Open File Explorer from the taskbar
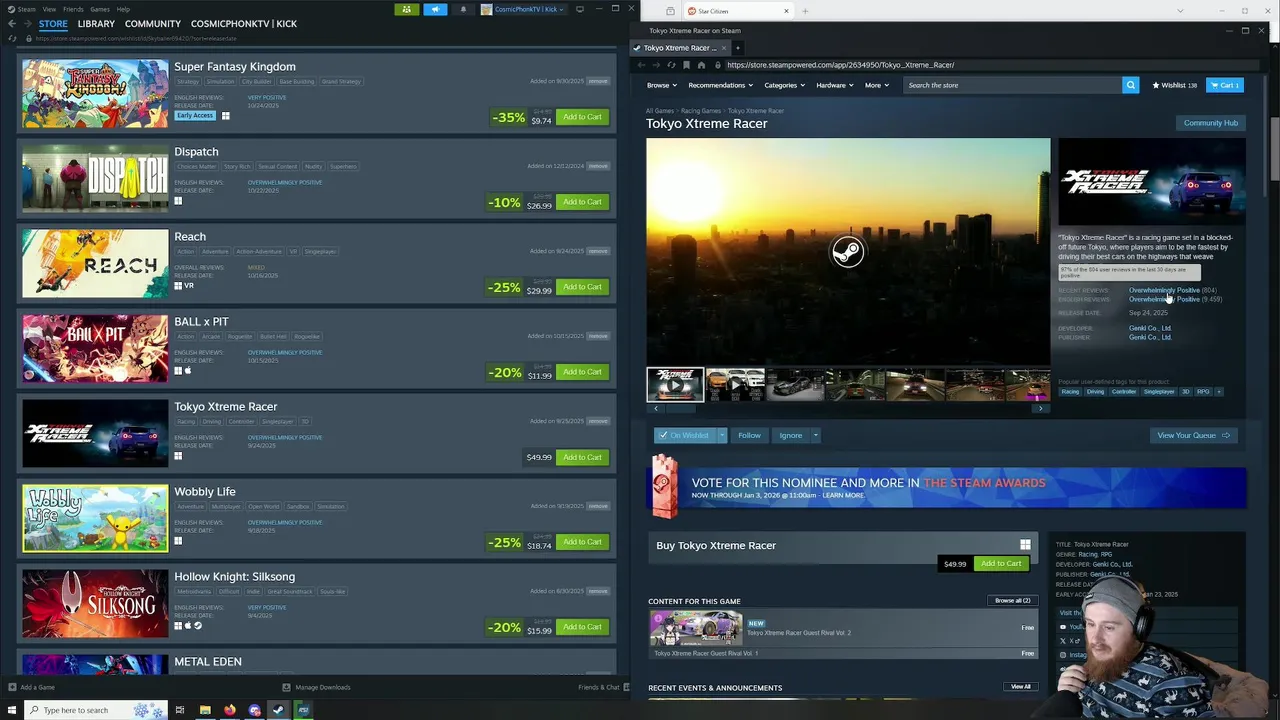This screenshot has width=1280, height=720. click(x=205, y=710)
